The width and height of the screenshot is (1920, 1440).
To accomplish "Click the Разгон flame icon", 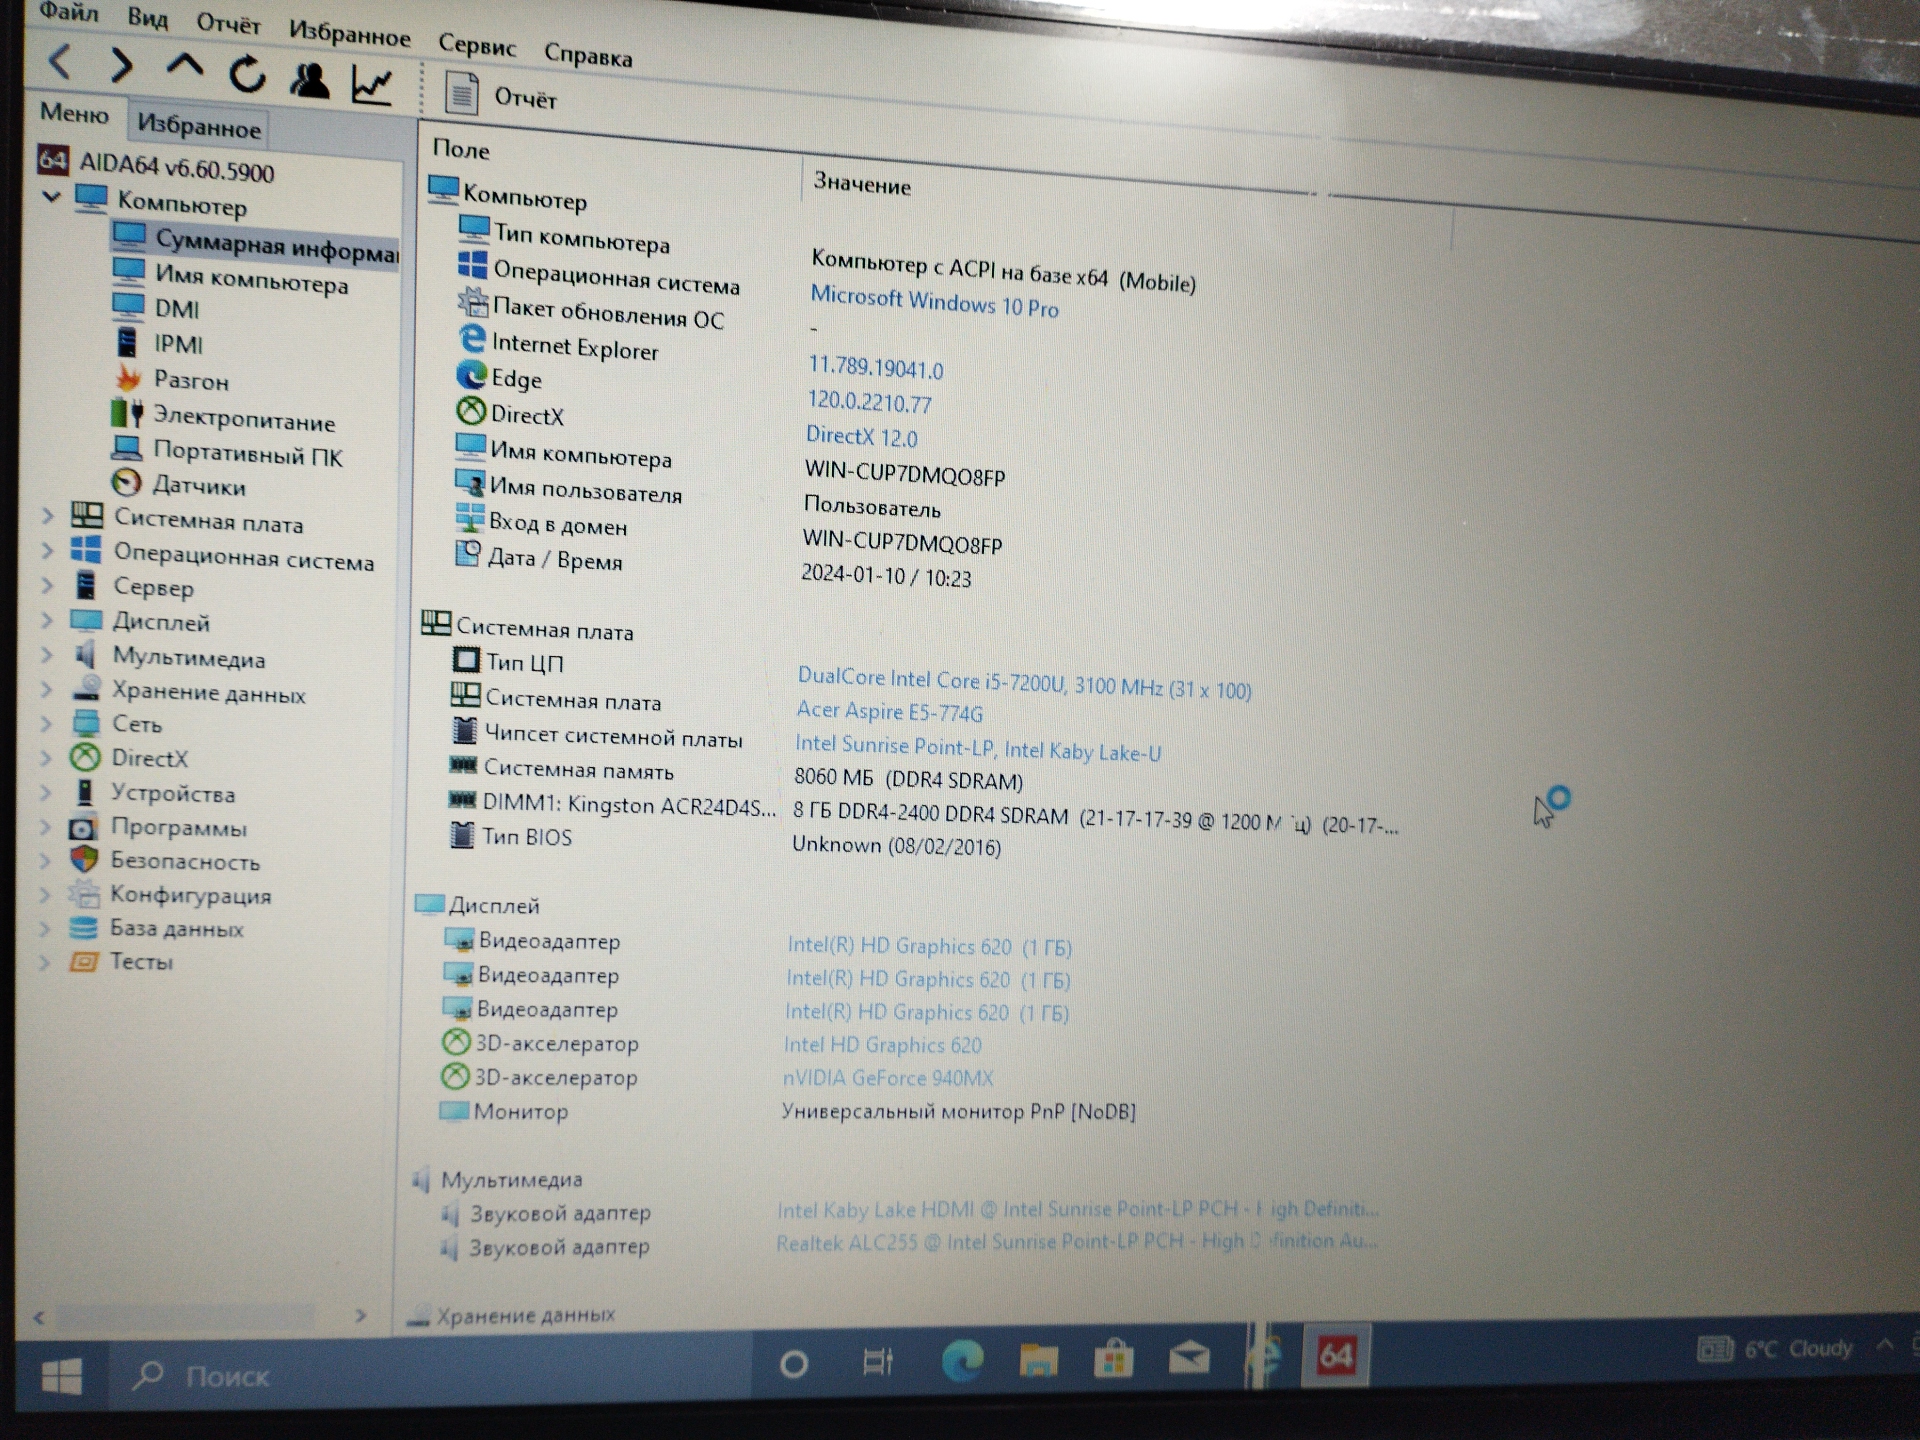I will click(128, 378).
